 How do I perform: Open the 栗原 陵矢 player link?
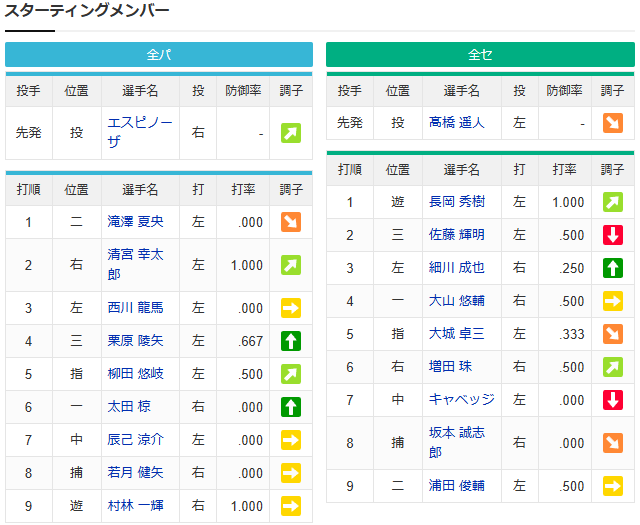(135, 340)
